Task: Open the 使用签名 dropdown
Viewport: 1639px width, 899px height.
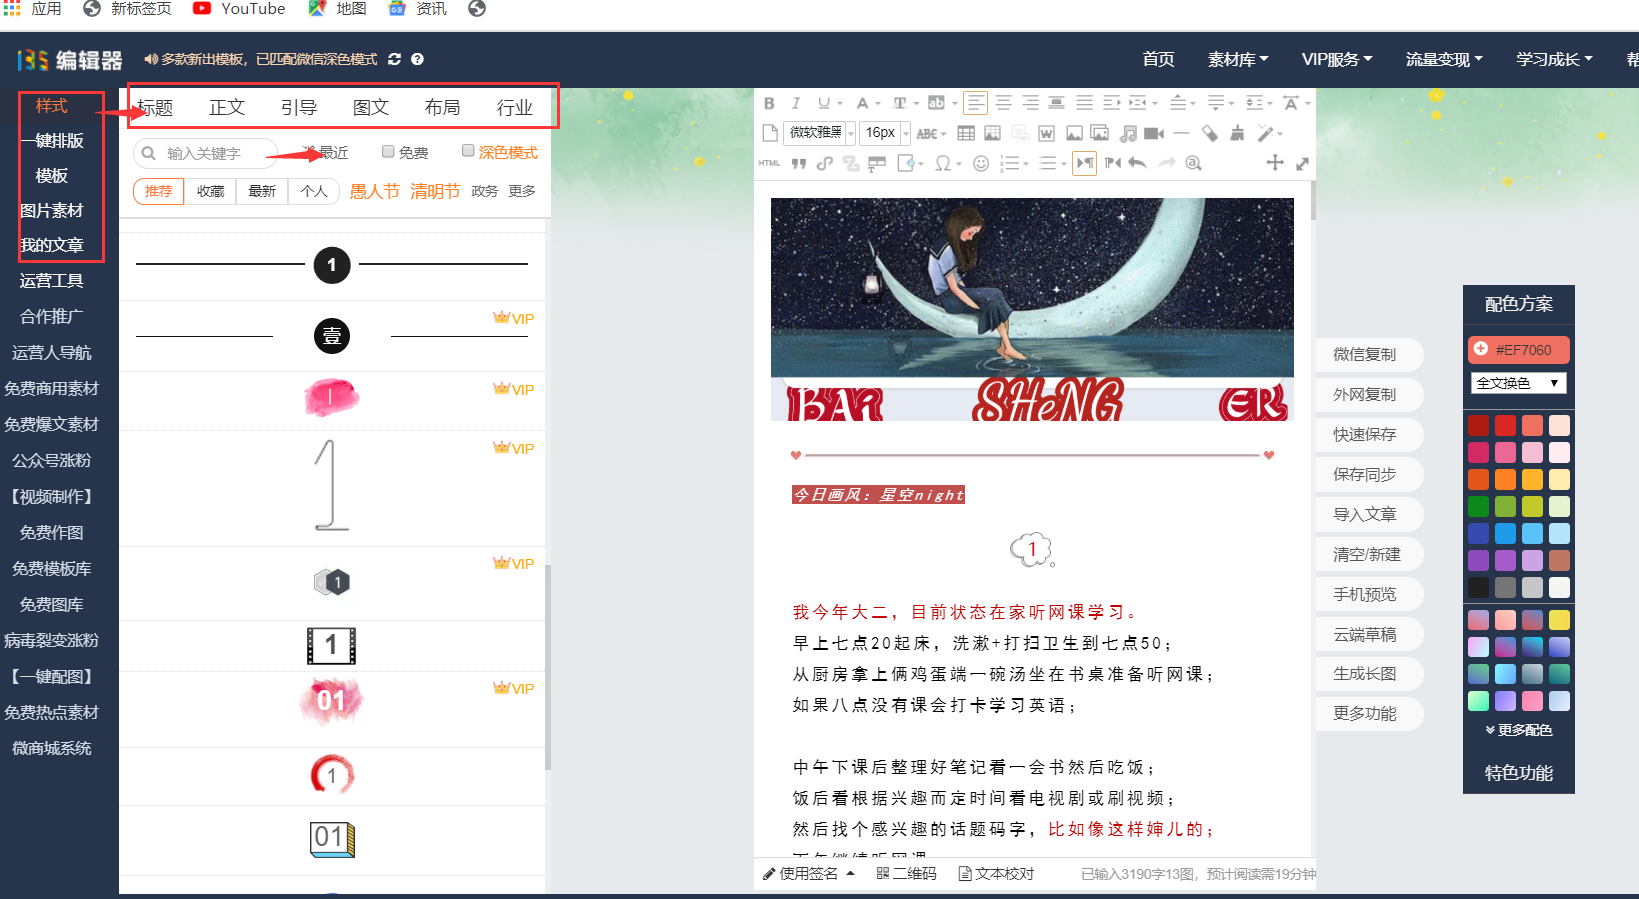Action: [x=809, y=873]
